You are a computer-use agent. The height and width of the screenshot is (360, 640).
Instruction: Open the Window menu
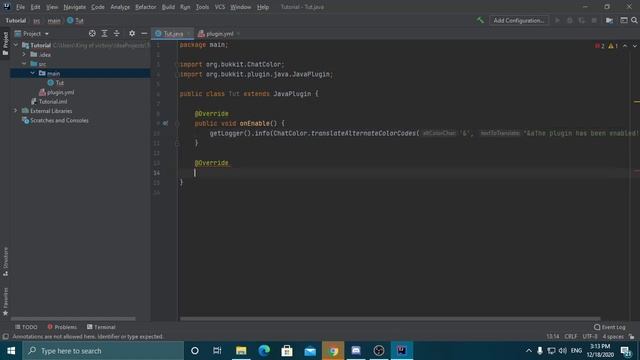240,7
